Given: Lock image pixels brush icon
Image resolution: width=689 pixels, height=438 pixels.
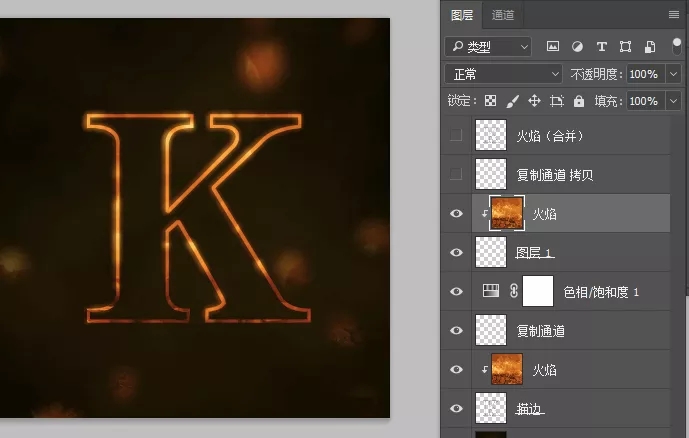Looking at the screenshot, I should coord(512,101).
